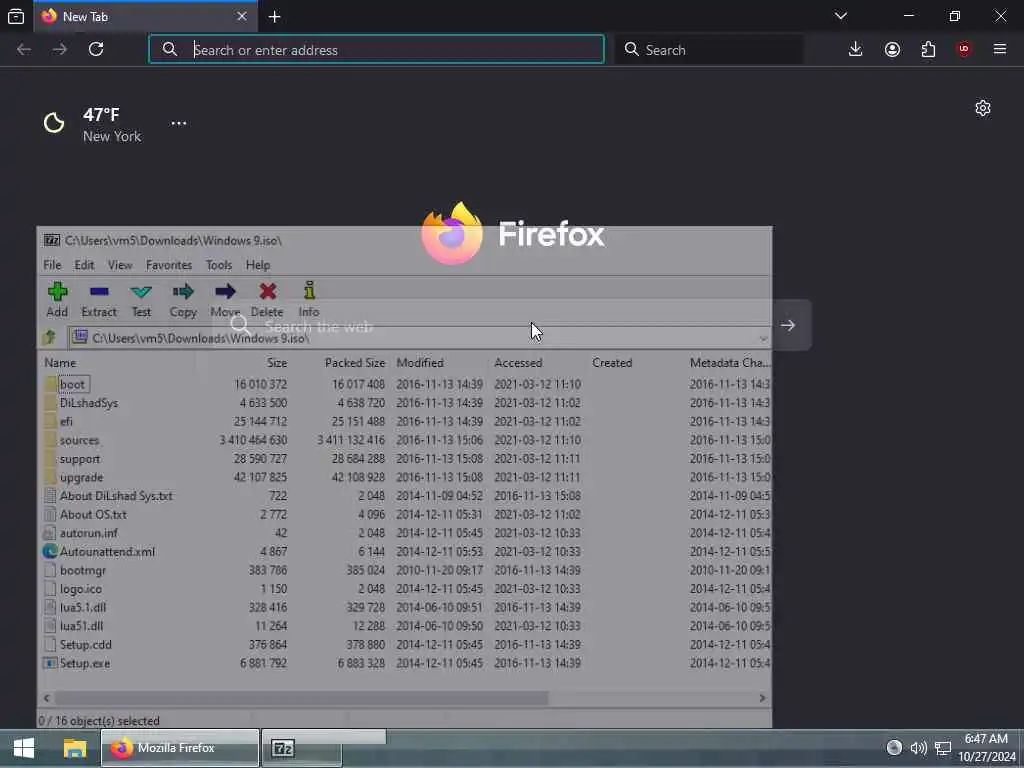This screenshot has height=768, width=1024.
Task: Click the Firefox forward arrow
Action: pos(60,50)
